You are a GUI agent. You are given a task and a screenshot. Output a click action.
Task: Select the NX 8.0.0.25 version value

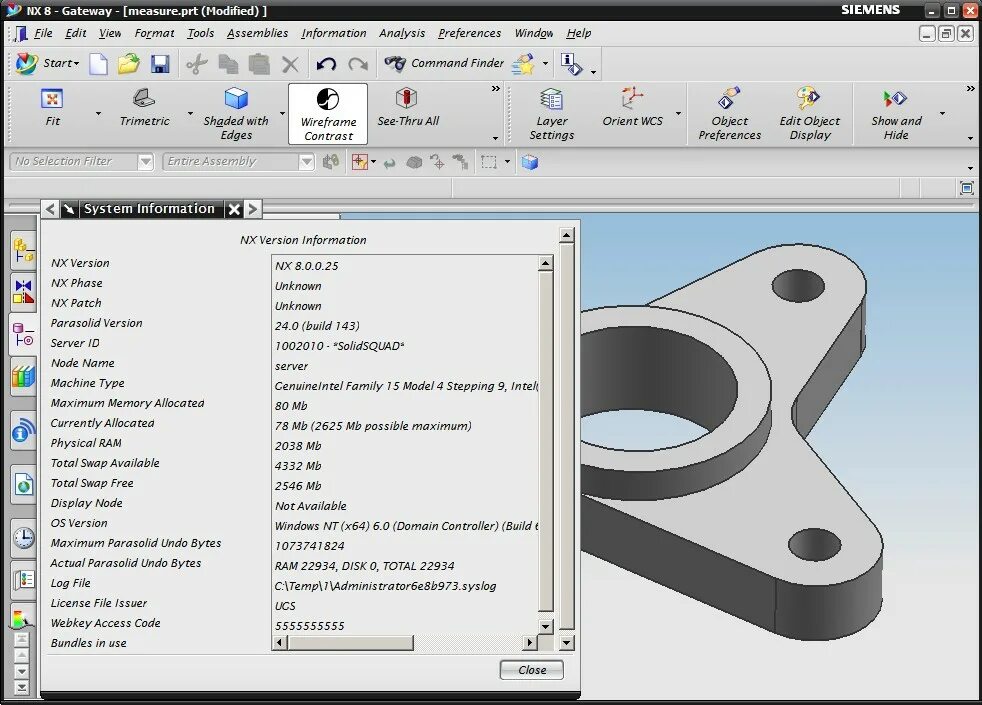tap(306, 266)
